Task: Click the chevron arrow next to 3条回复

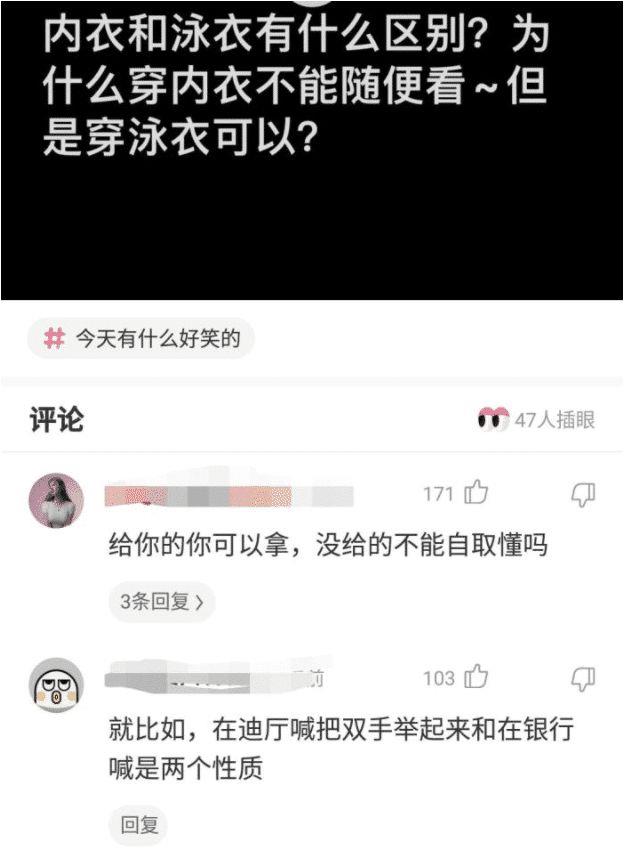Action: (x=199, y=603)
